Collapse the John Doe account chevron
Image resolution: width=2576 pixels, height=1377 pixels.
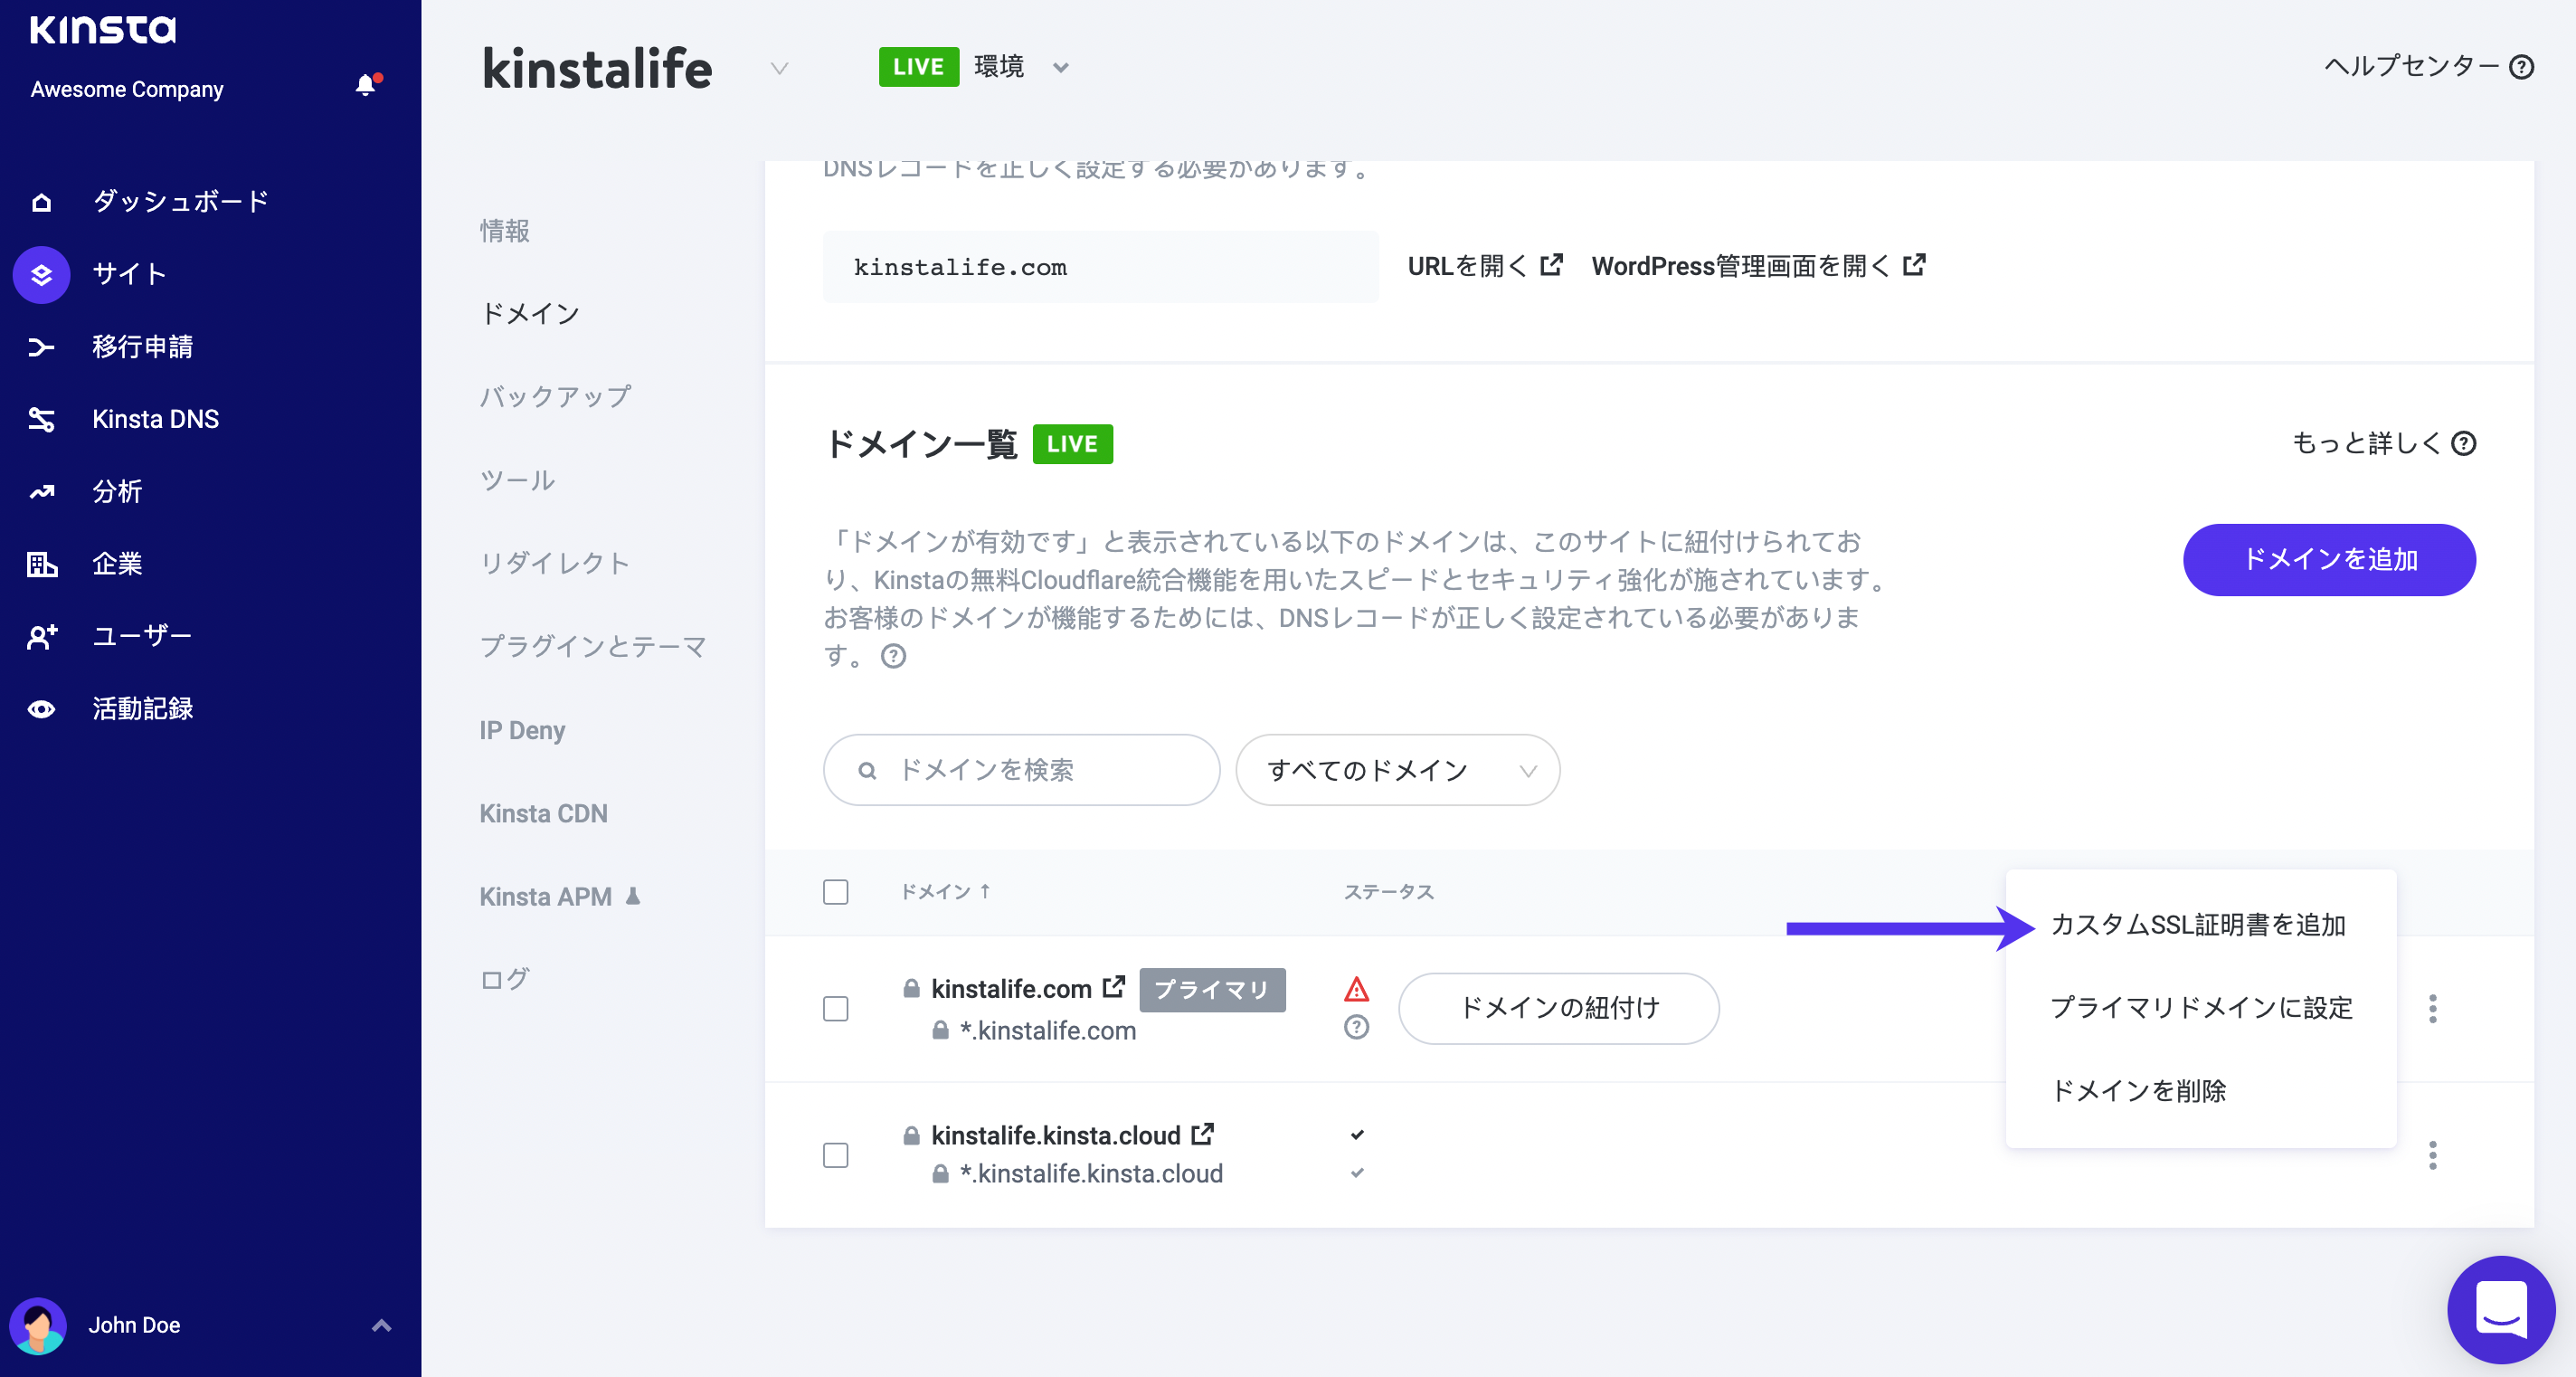[381, 1325]
